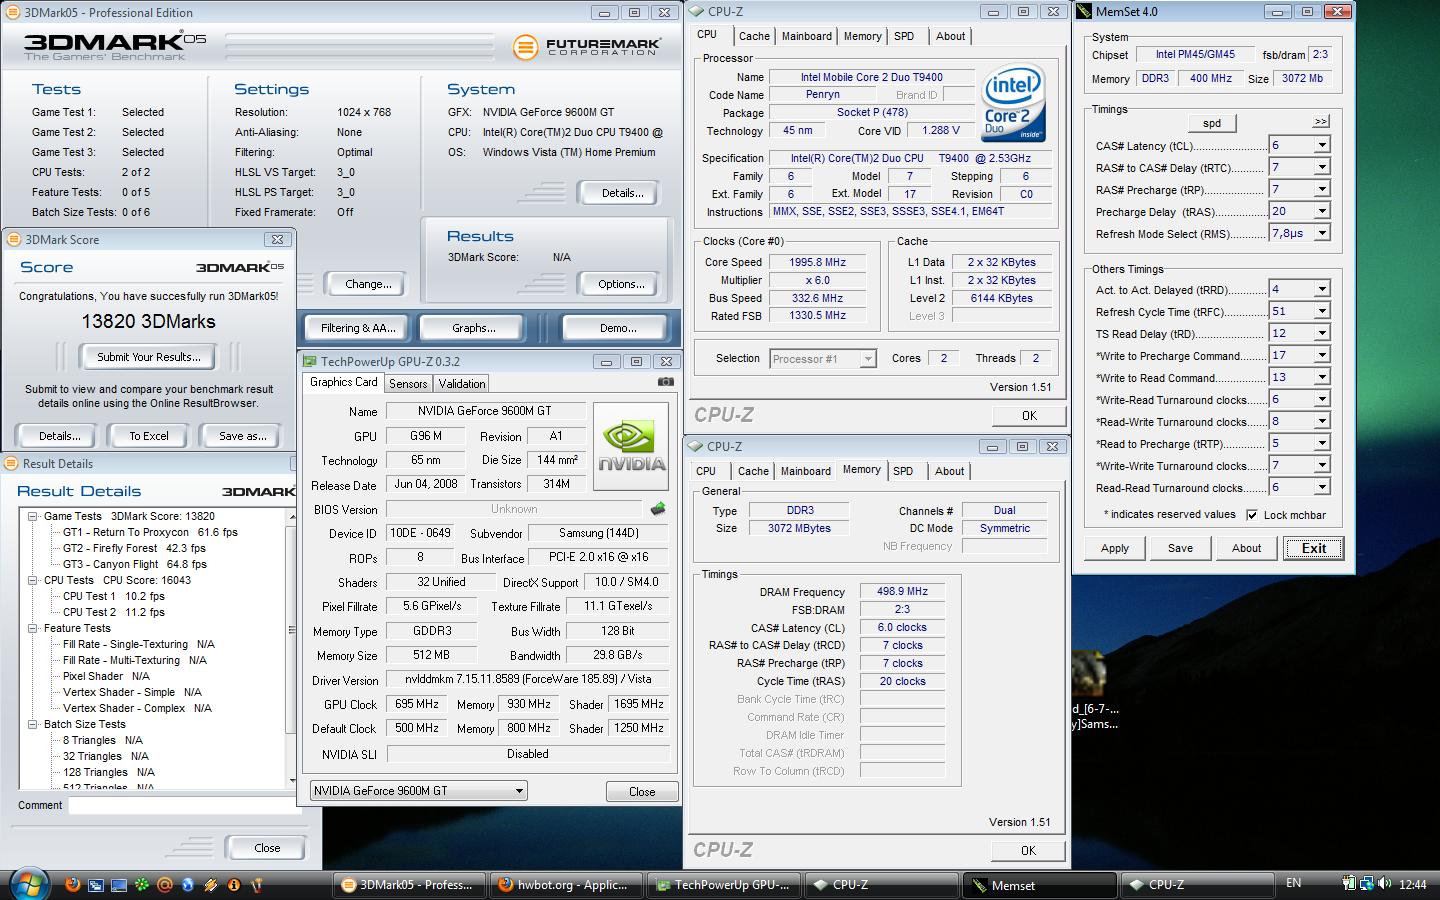Click the EN language indicator on taskbar
This screenshot has height=900, width=1440.
1293,883
